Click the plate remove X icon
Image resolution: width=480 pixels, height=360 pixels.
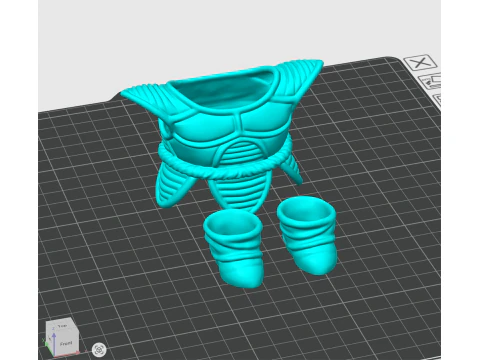coord(420,62)
